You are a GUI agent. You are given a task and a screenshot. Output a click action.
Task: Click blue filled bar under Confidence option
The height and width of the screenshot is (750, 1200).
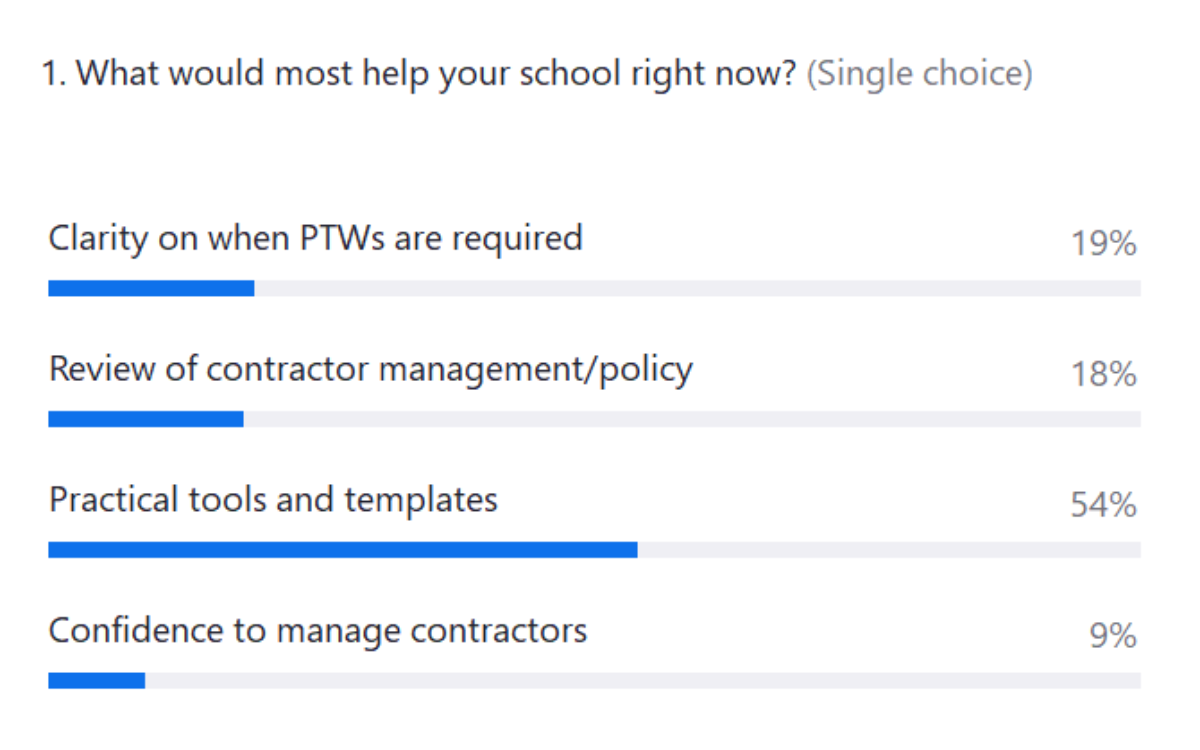point(96,681)
